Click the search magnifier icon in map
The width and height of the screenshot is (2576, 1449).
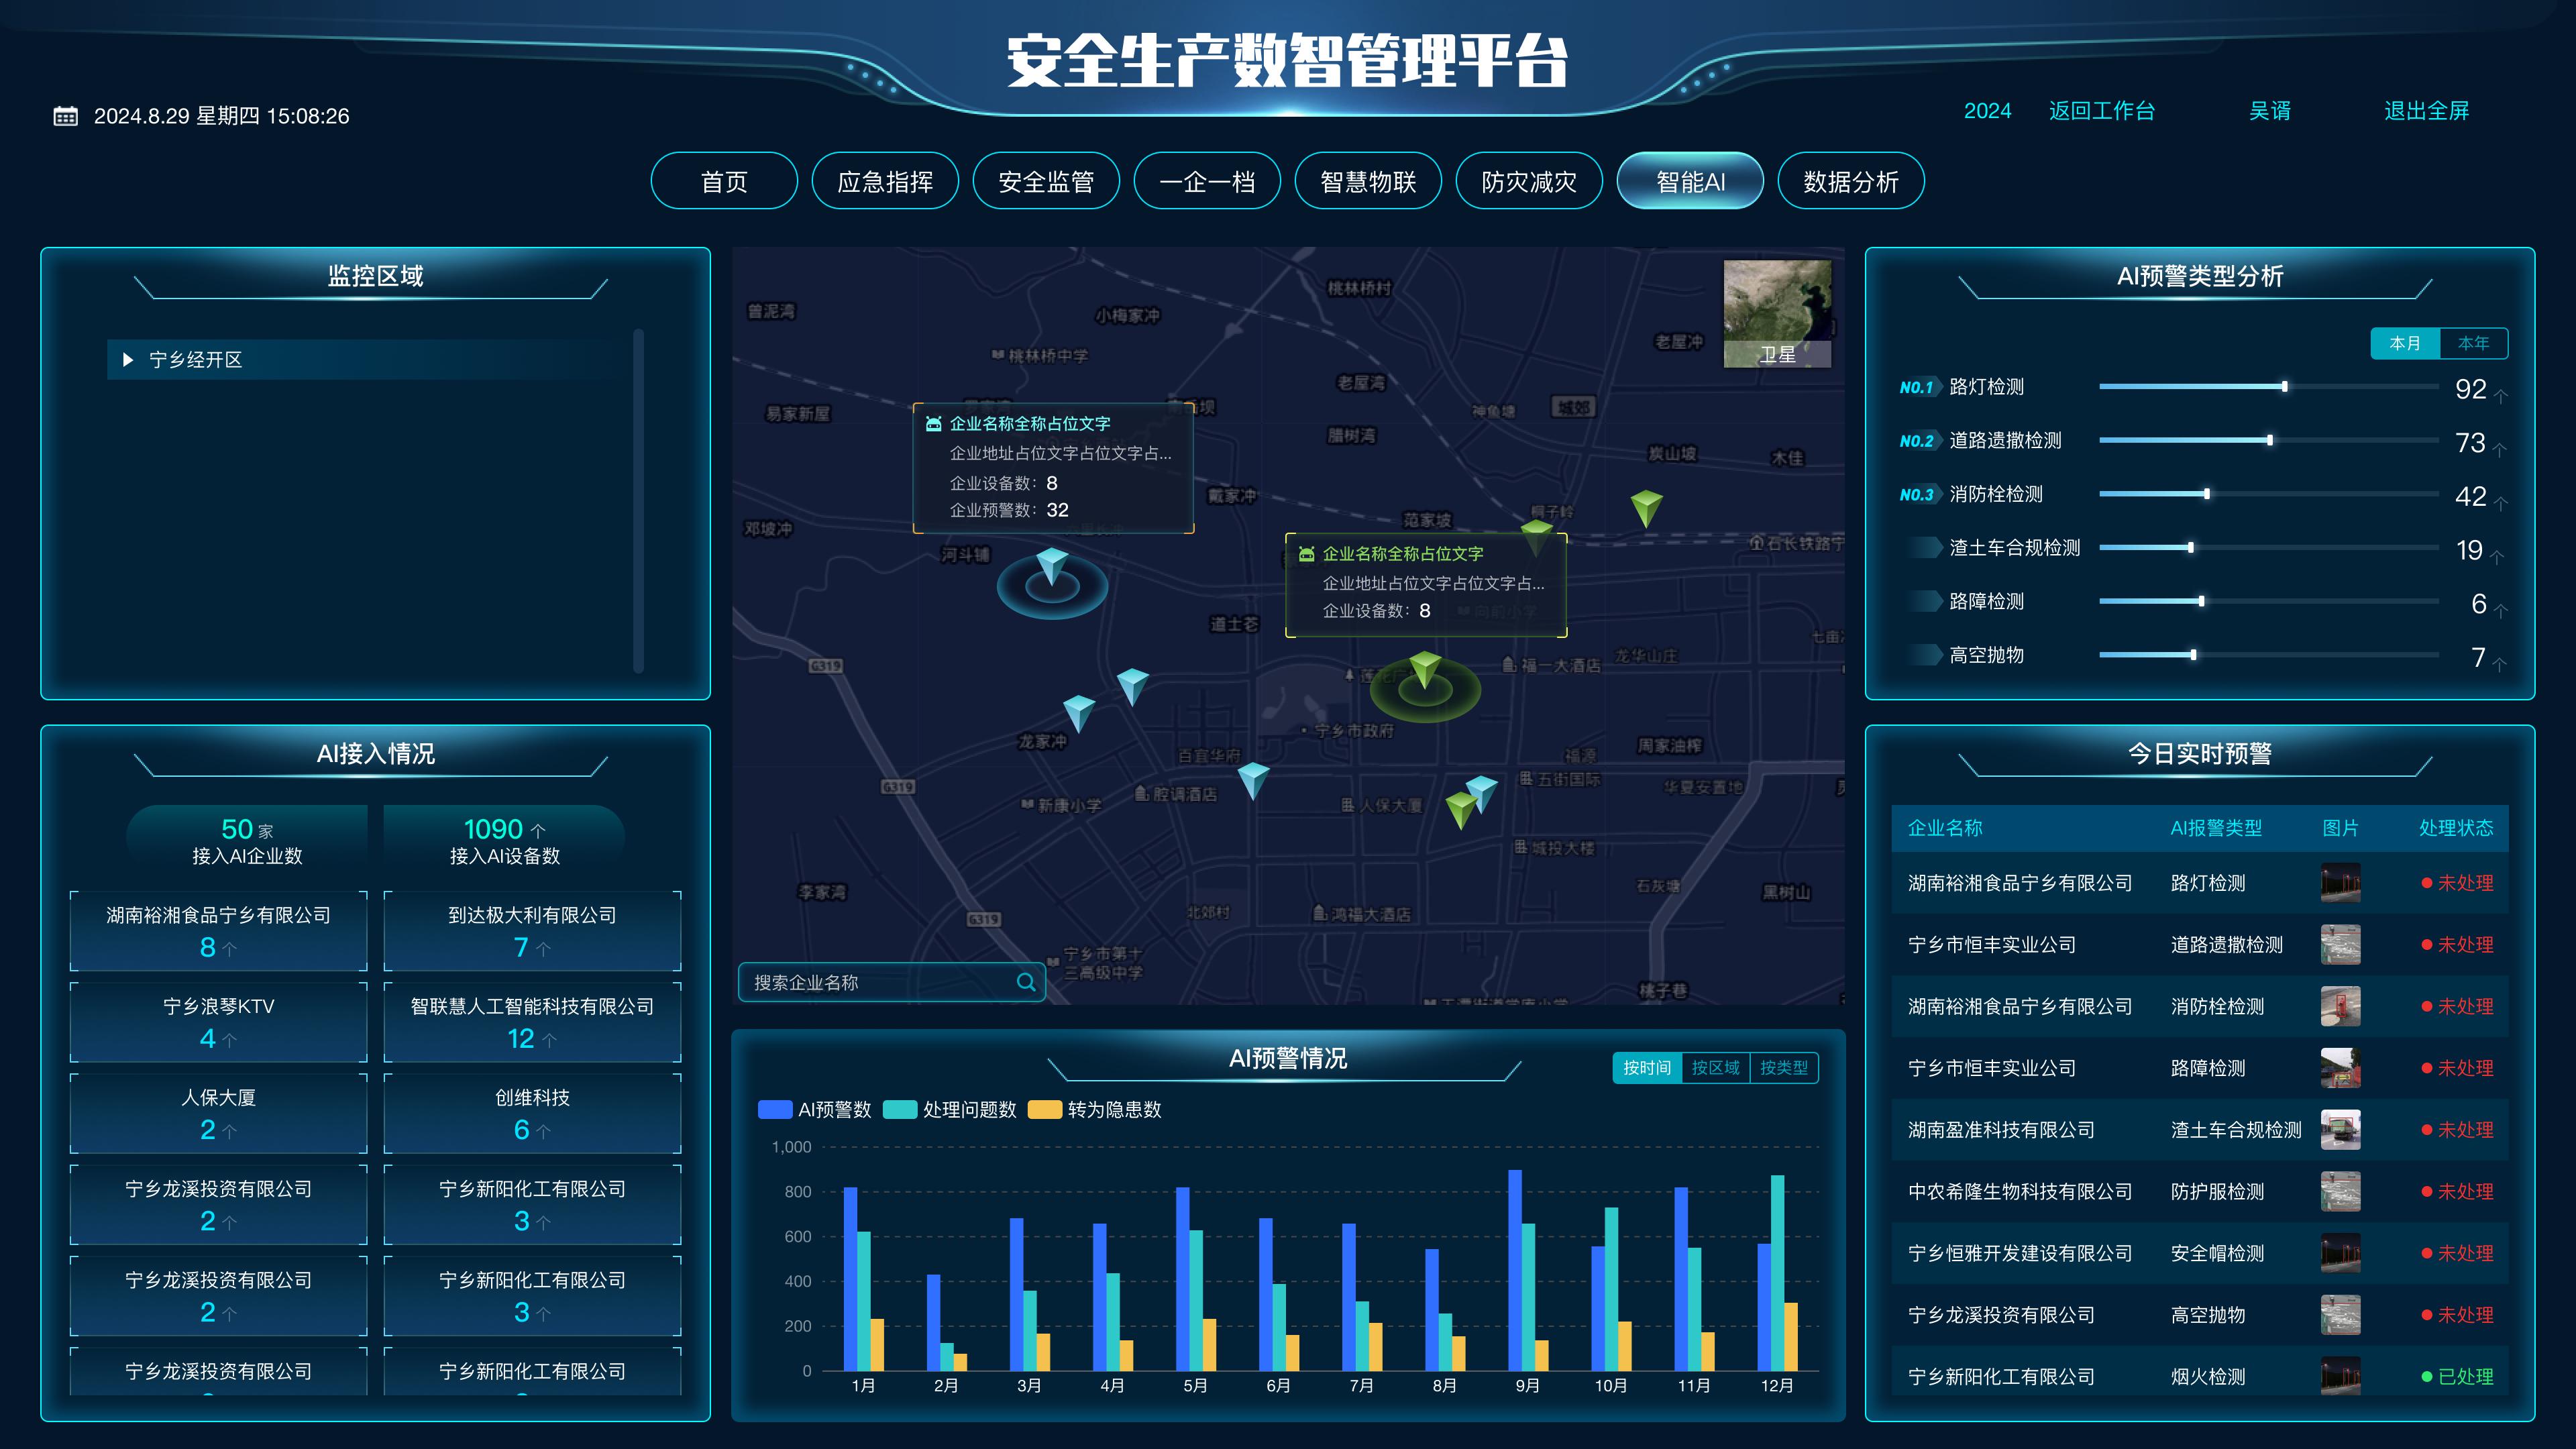pyautogui.click(x=1025, y=982)
